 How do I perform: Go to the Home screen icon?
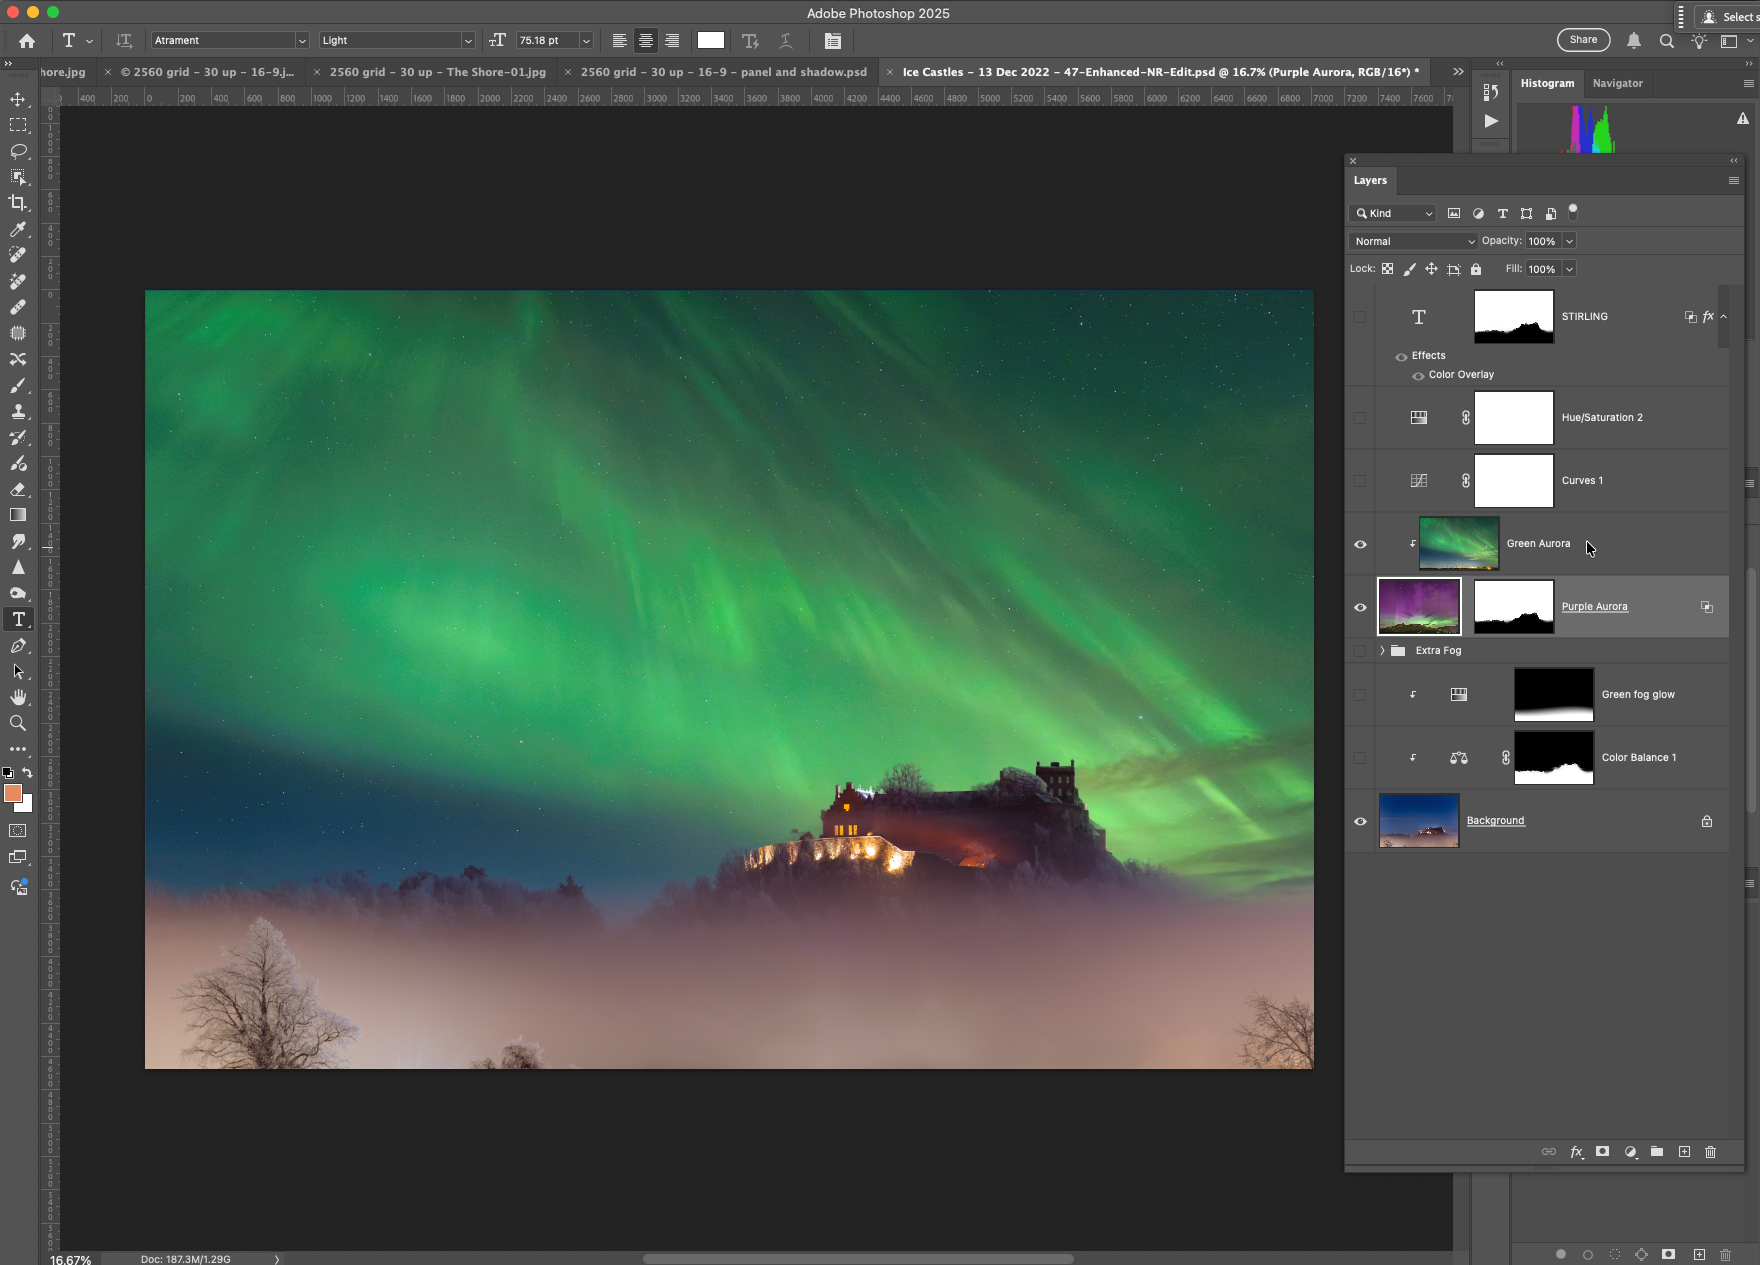(x=27, y=41)
